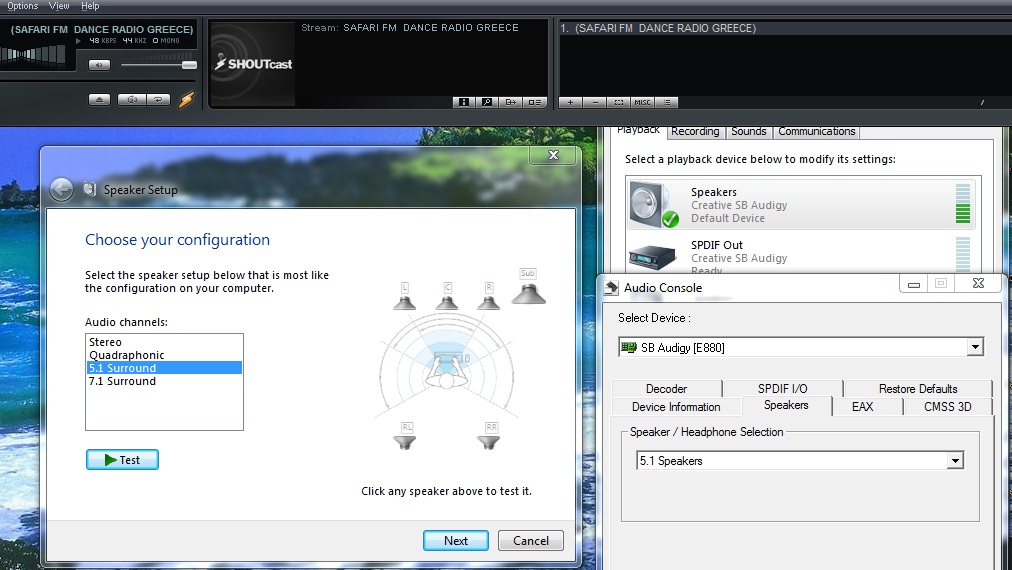Click the playlist add (+) button
The height and width of the screenshot is (570, 1012).
(571, 102)
